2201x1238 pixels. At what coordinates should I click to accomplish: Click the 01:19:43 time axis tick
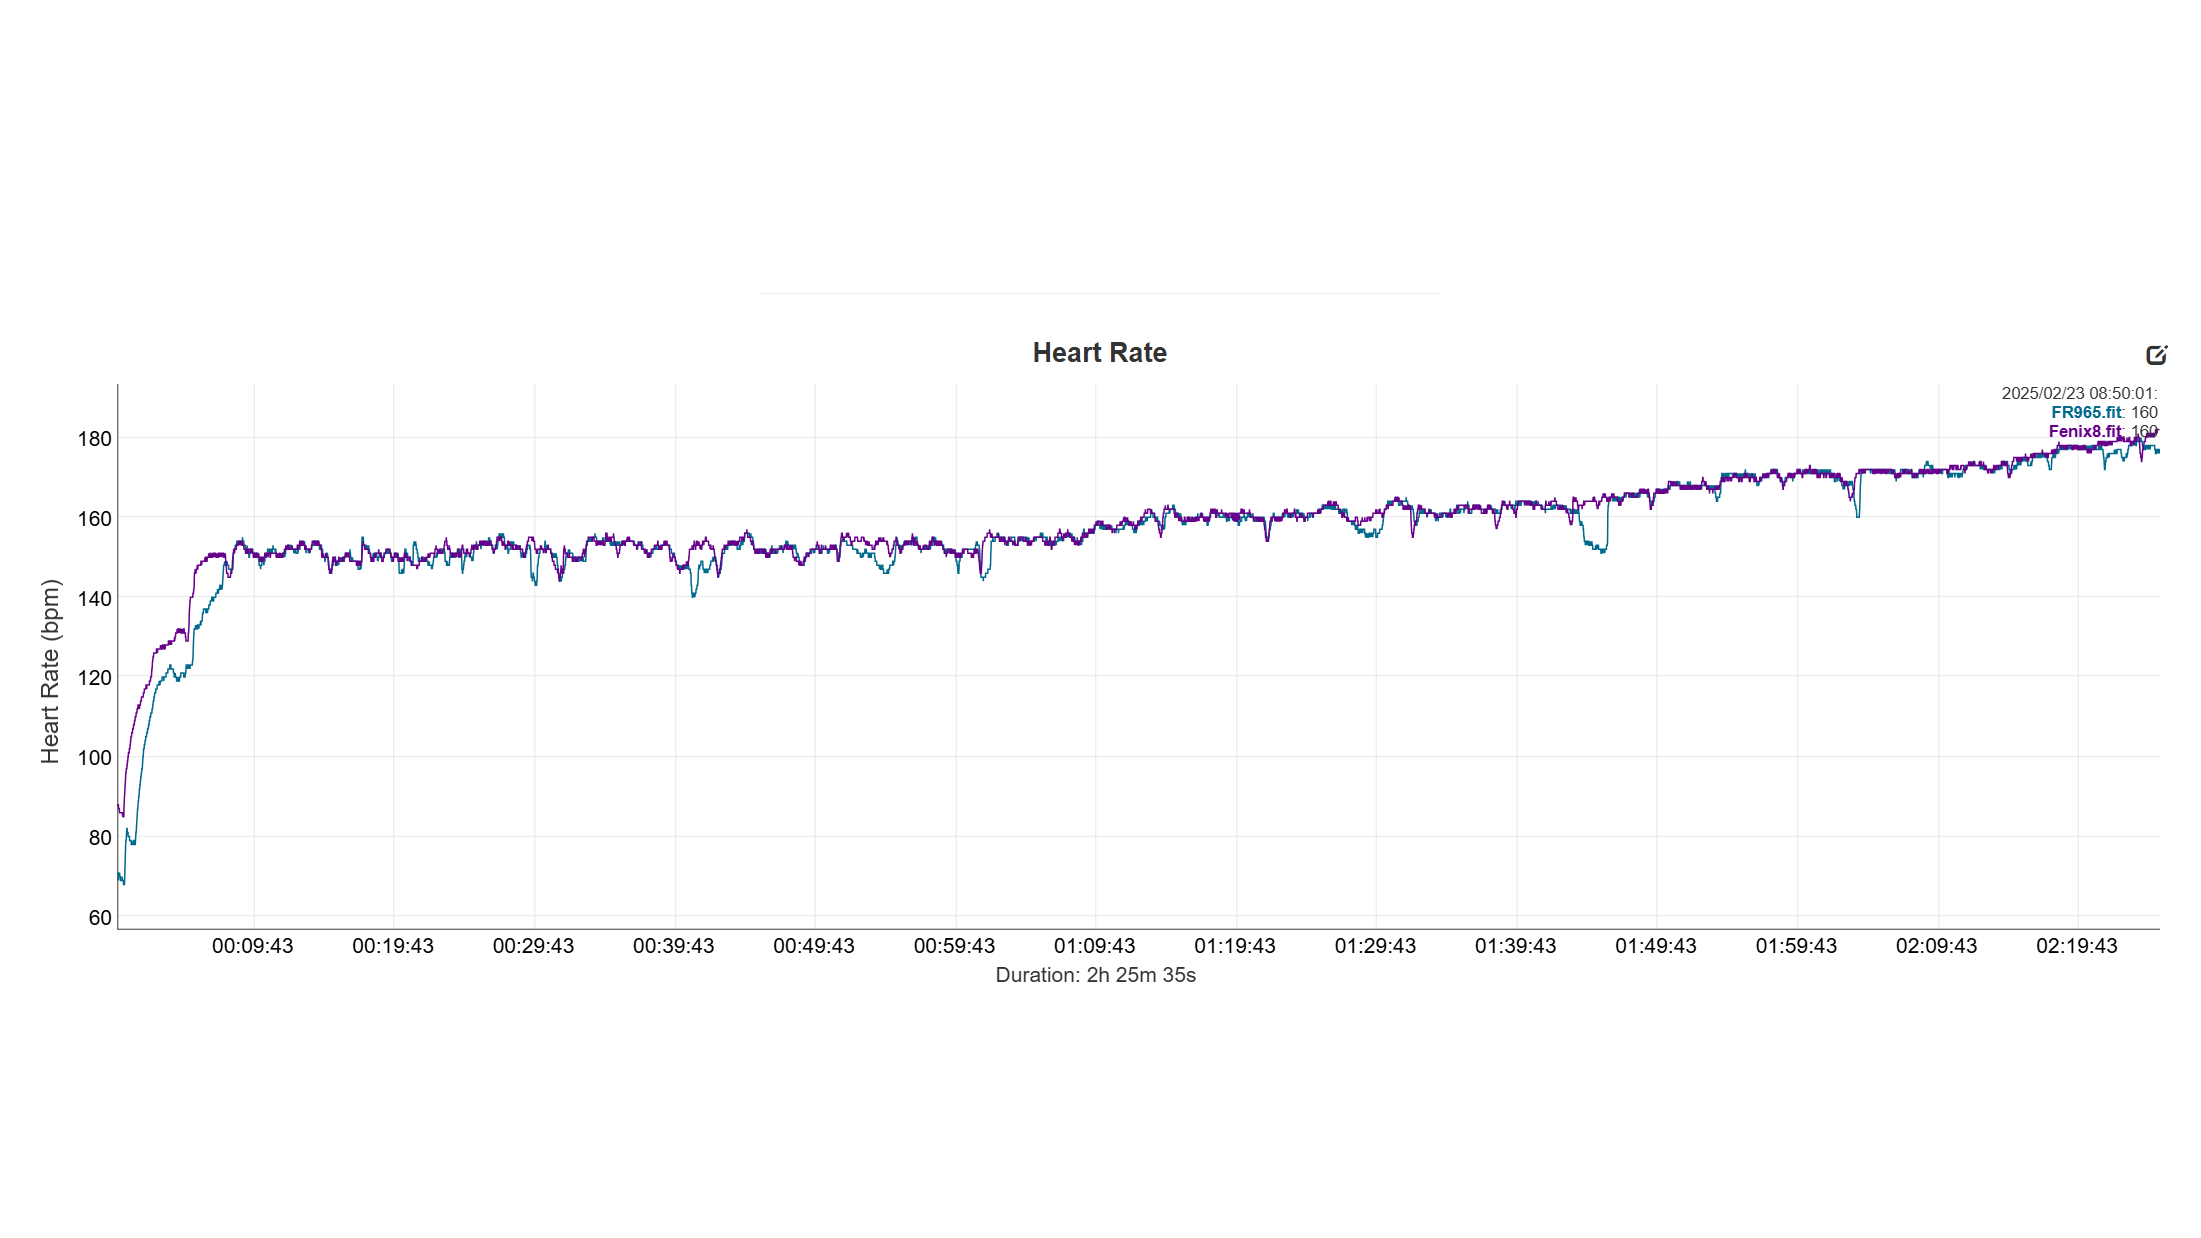pos(1234,946)
